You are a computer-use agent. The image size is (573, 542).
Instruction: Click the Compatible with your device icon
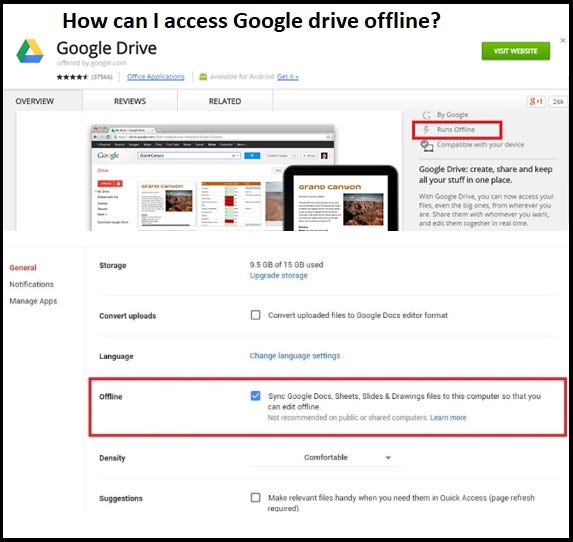pyautogui.click(x=426, y=145)
